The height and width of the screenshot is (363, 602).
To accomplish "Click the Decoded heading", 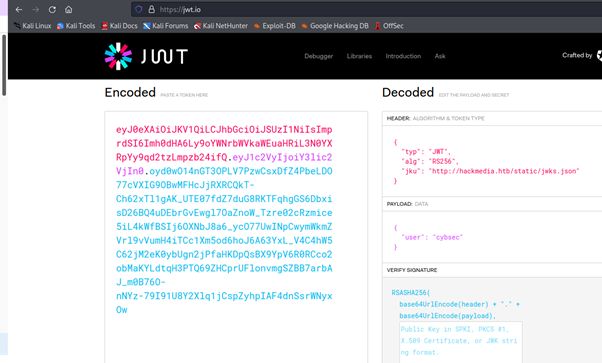I will 408,93.
